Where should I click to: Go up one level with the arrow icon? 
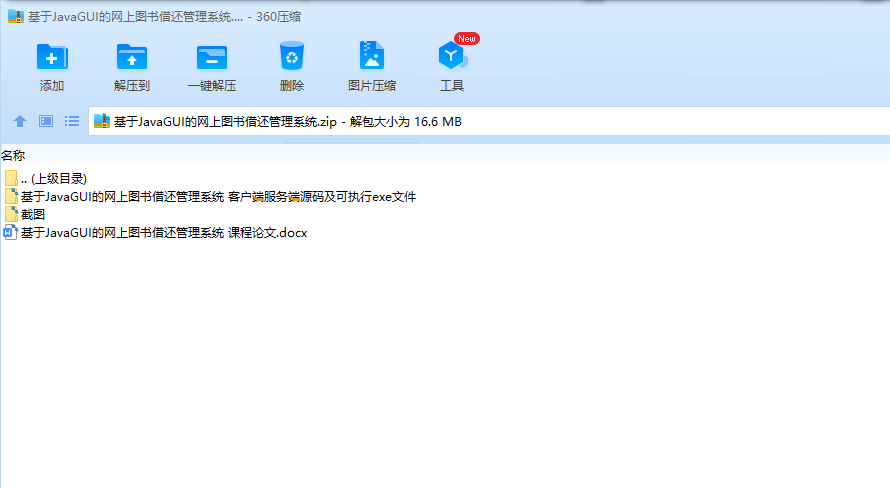(x=20, y=121)
